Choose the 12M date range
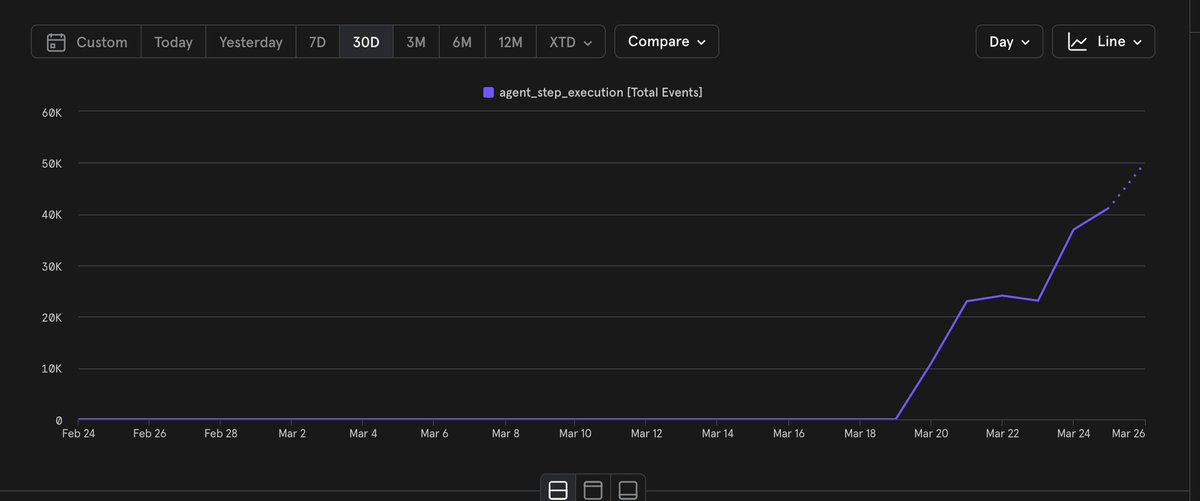 pyautogui.click(x=510, y=42)
